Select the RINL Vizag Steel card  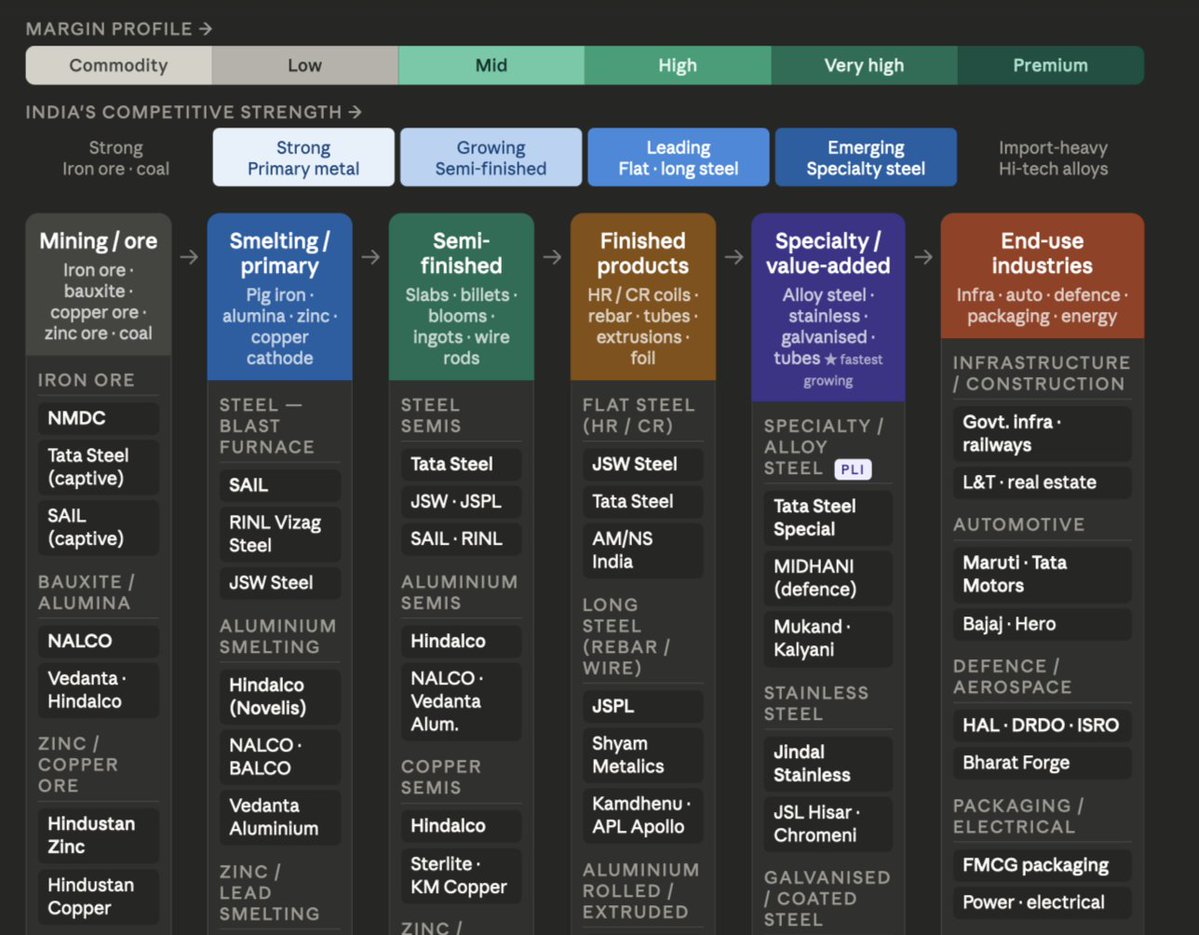pyautogui.click(x=280, y=534)
